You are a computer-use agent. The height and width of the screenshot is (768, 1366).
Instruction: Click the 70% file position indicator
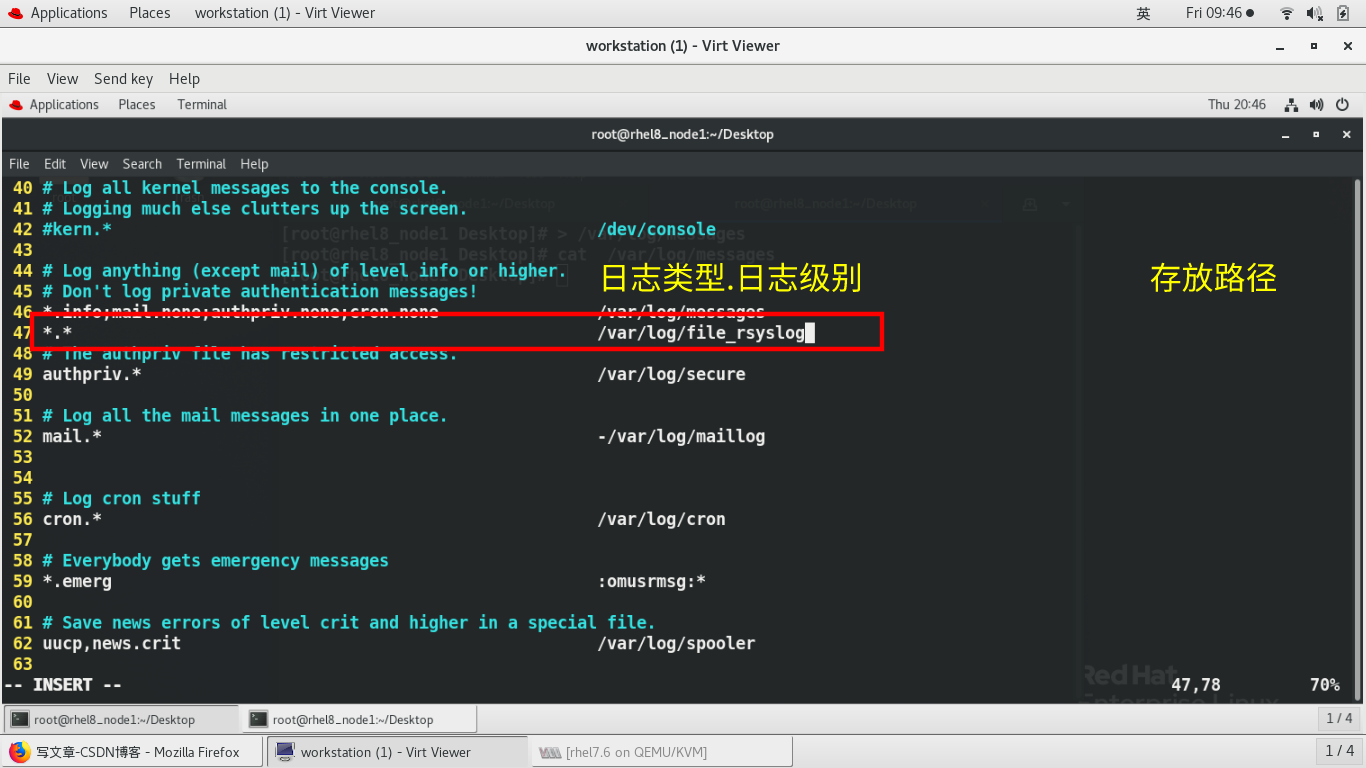pyautogui.click(x=1324, y=685)
